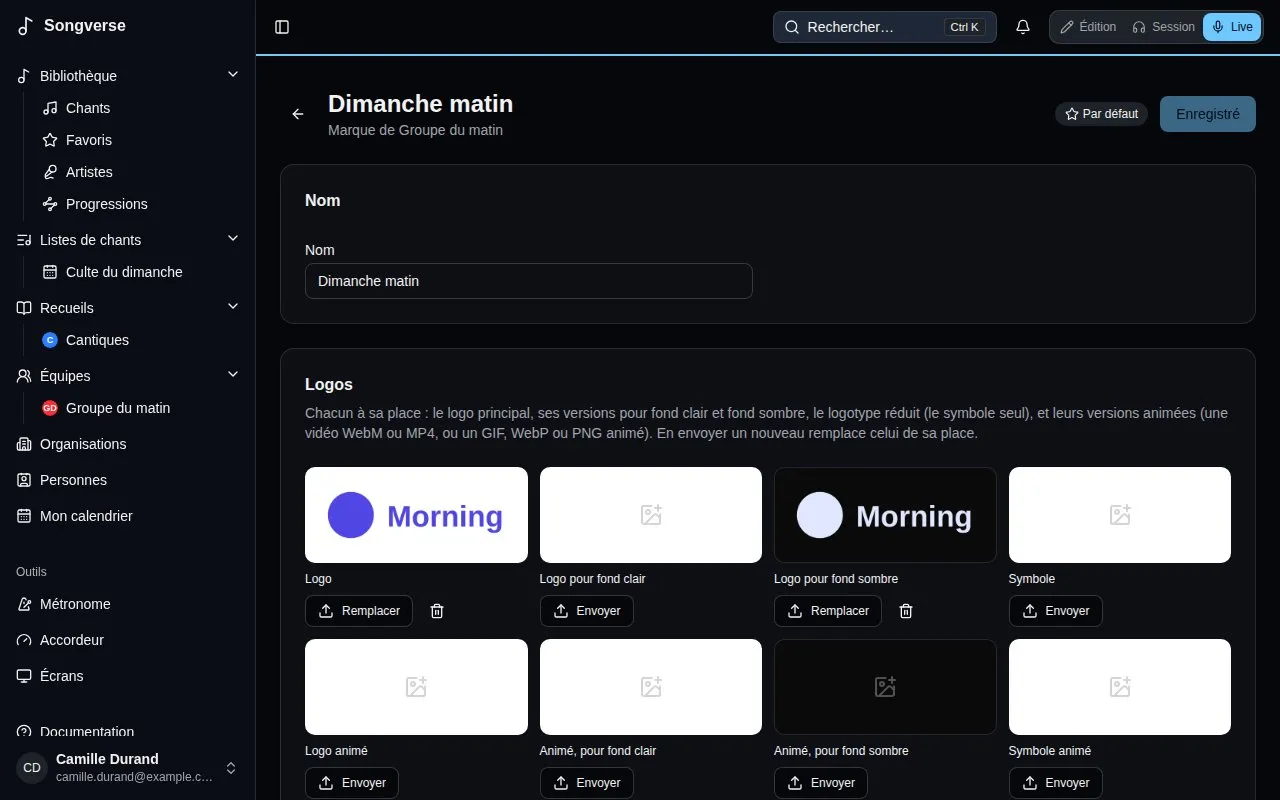This screenshot has height=800, width=1280.
Task: Go back using the arrow icon
Action: [x=297, y=114]
